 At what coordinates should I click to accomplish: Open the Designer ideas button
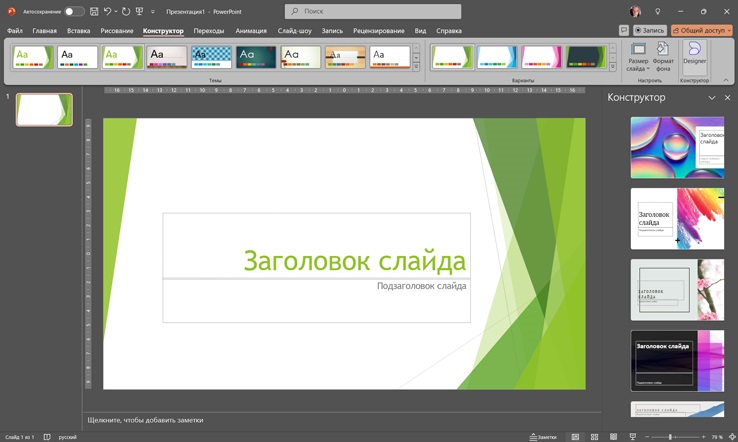[694, 54]
